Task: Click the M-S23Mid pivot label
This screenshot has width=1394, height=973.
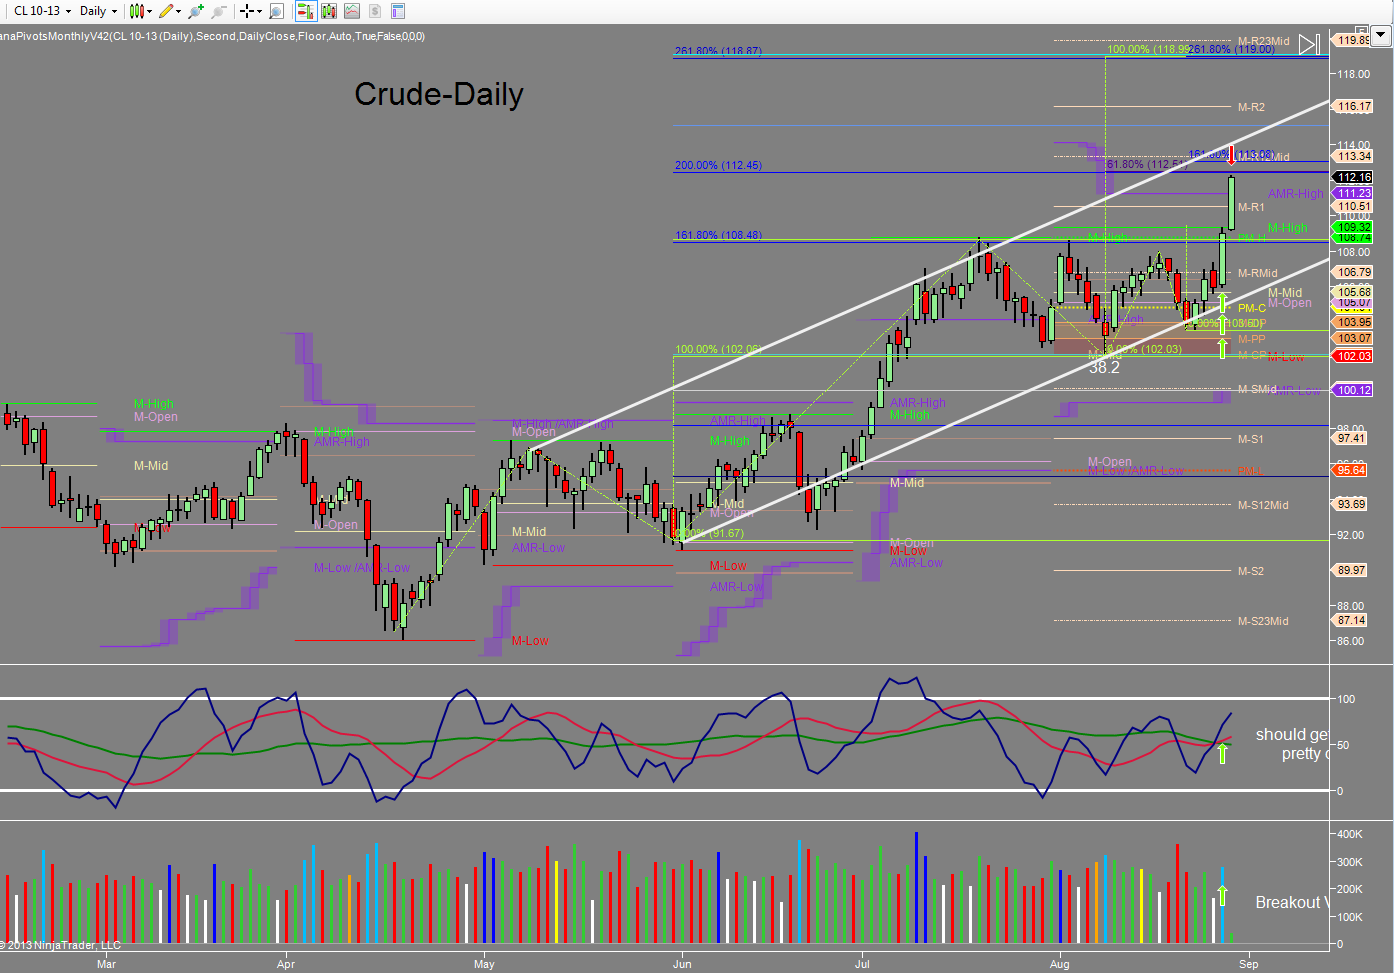Action: (x=1263, y=621)
